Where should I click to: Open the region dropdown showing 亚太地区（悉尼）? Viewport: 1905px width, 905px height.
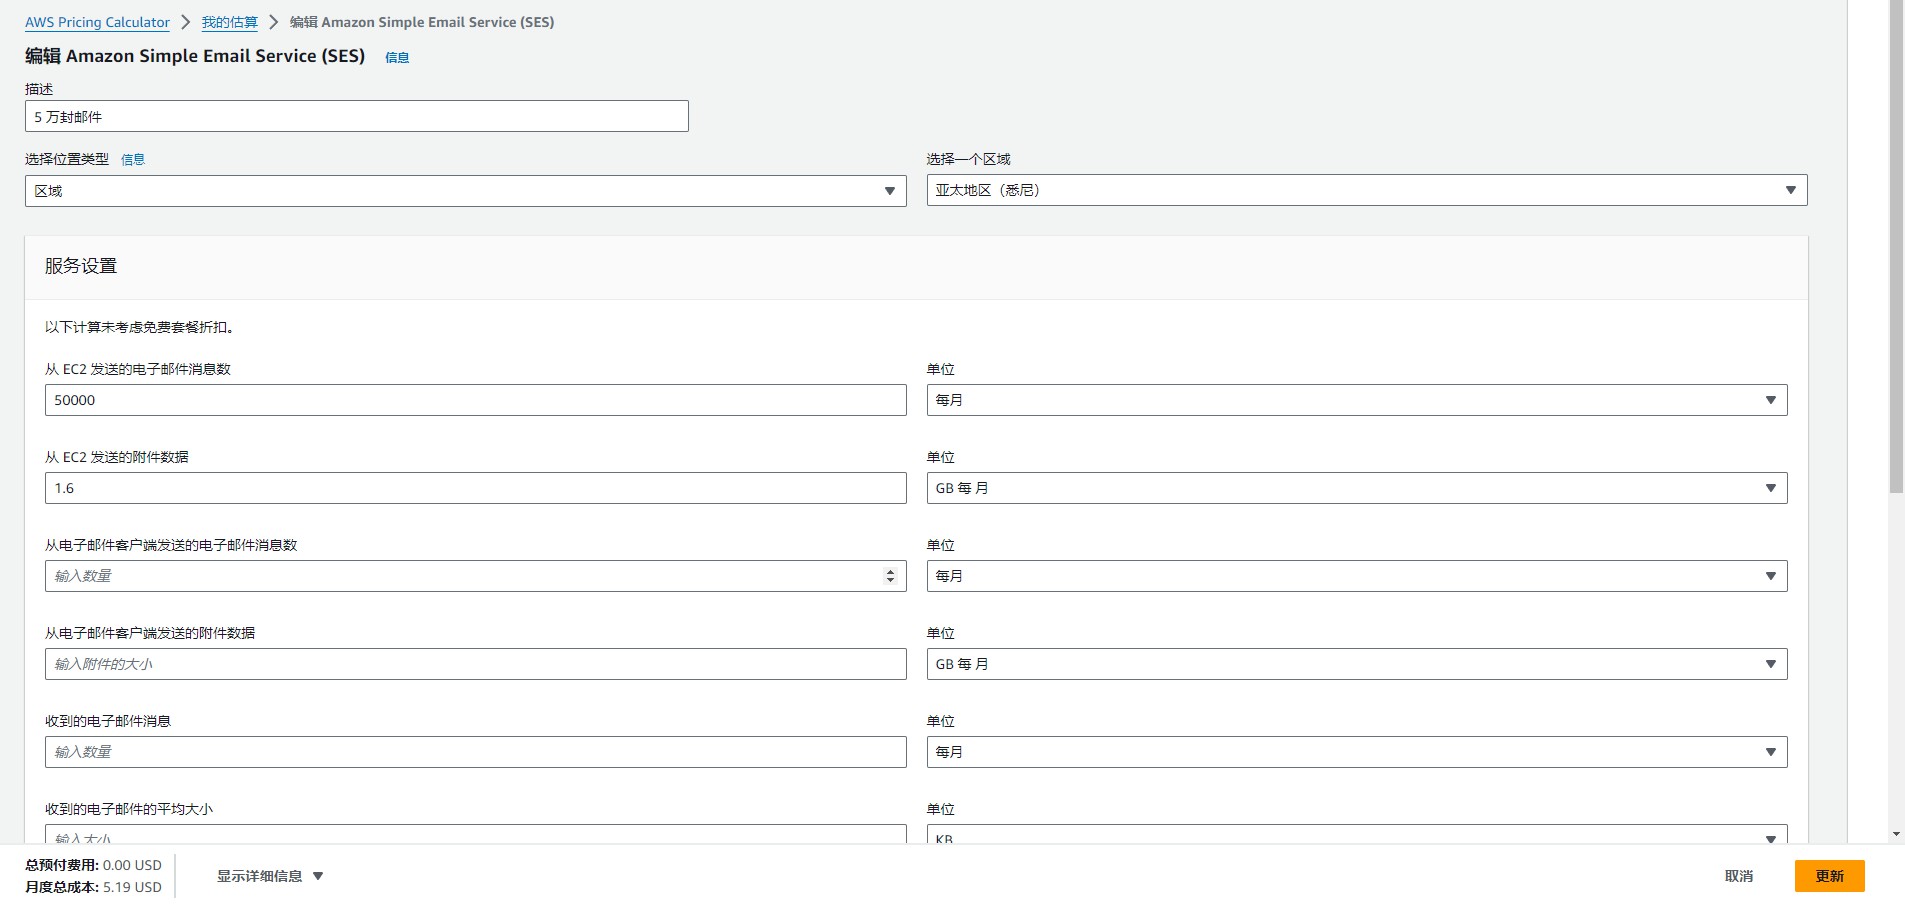point(1367,190)
